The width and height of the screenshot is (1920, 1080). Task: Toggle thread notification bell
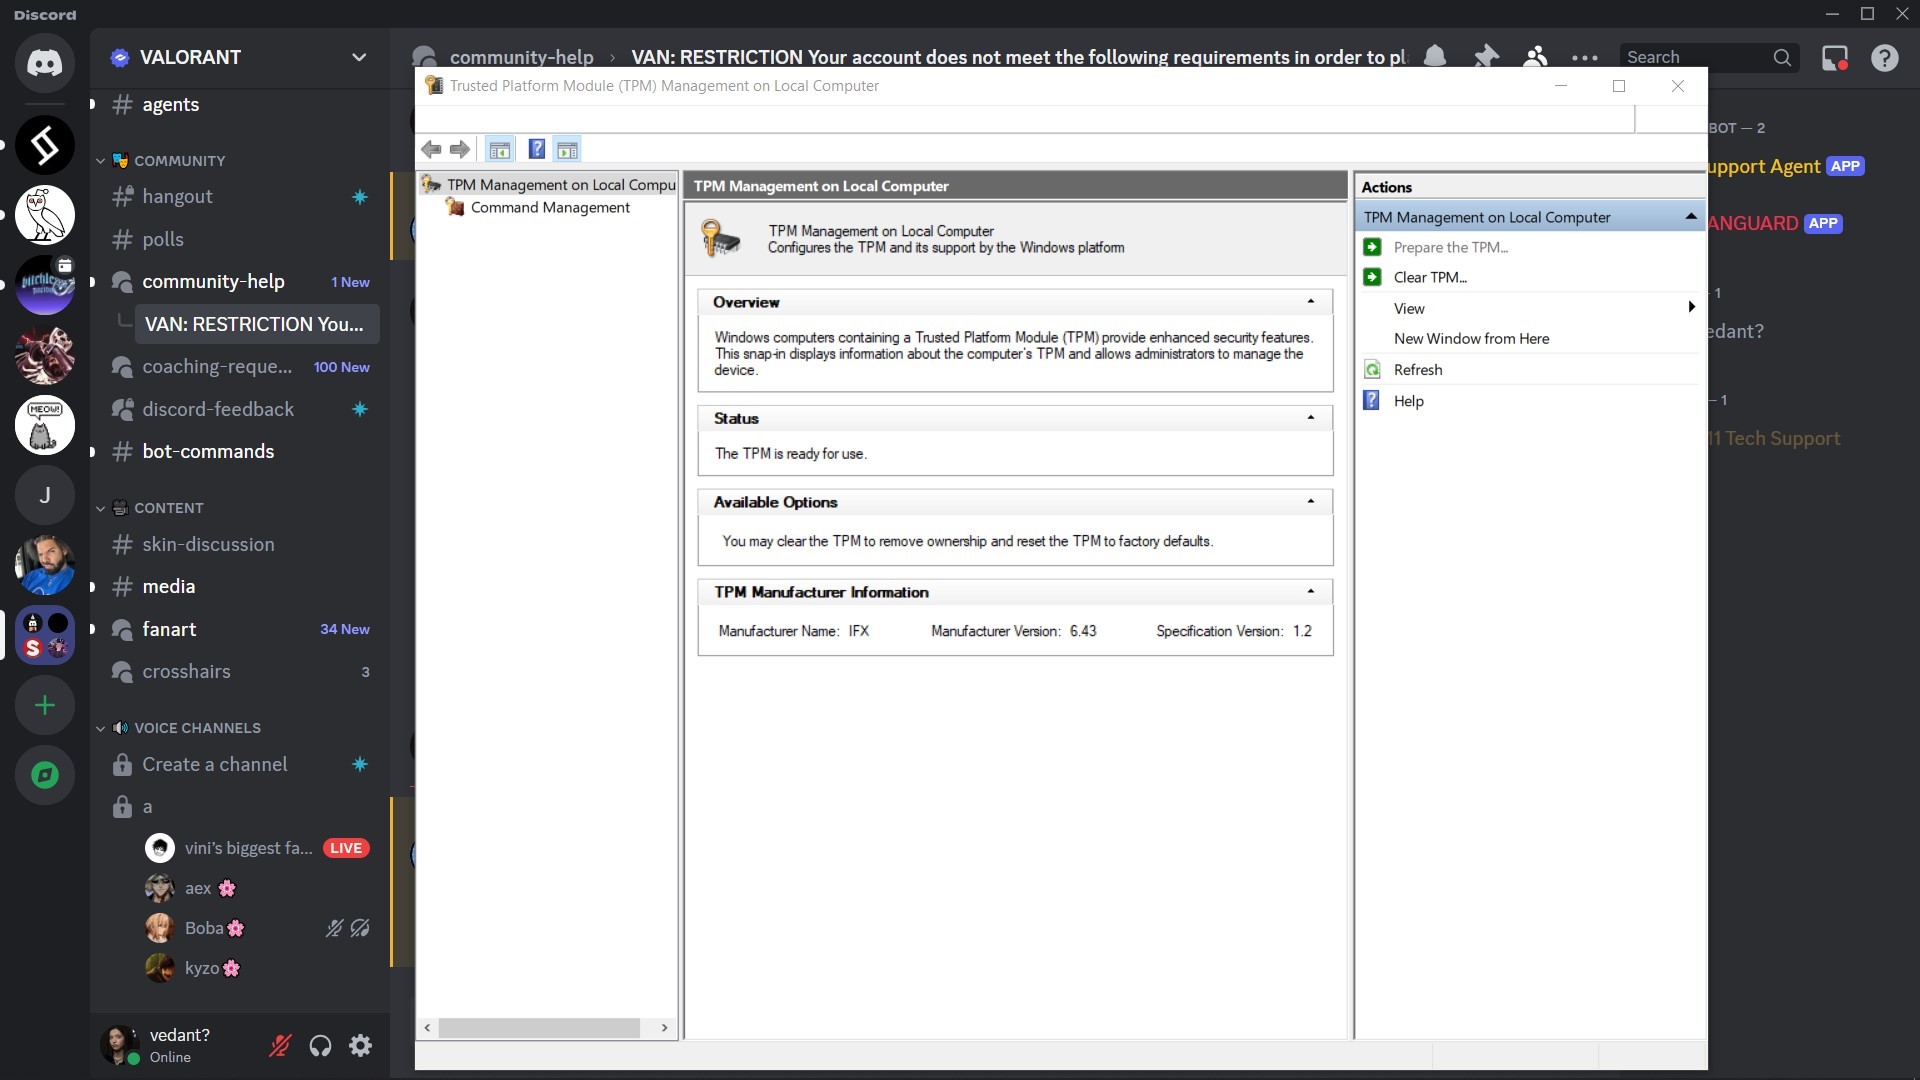coord(1435,57)
